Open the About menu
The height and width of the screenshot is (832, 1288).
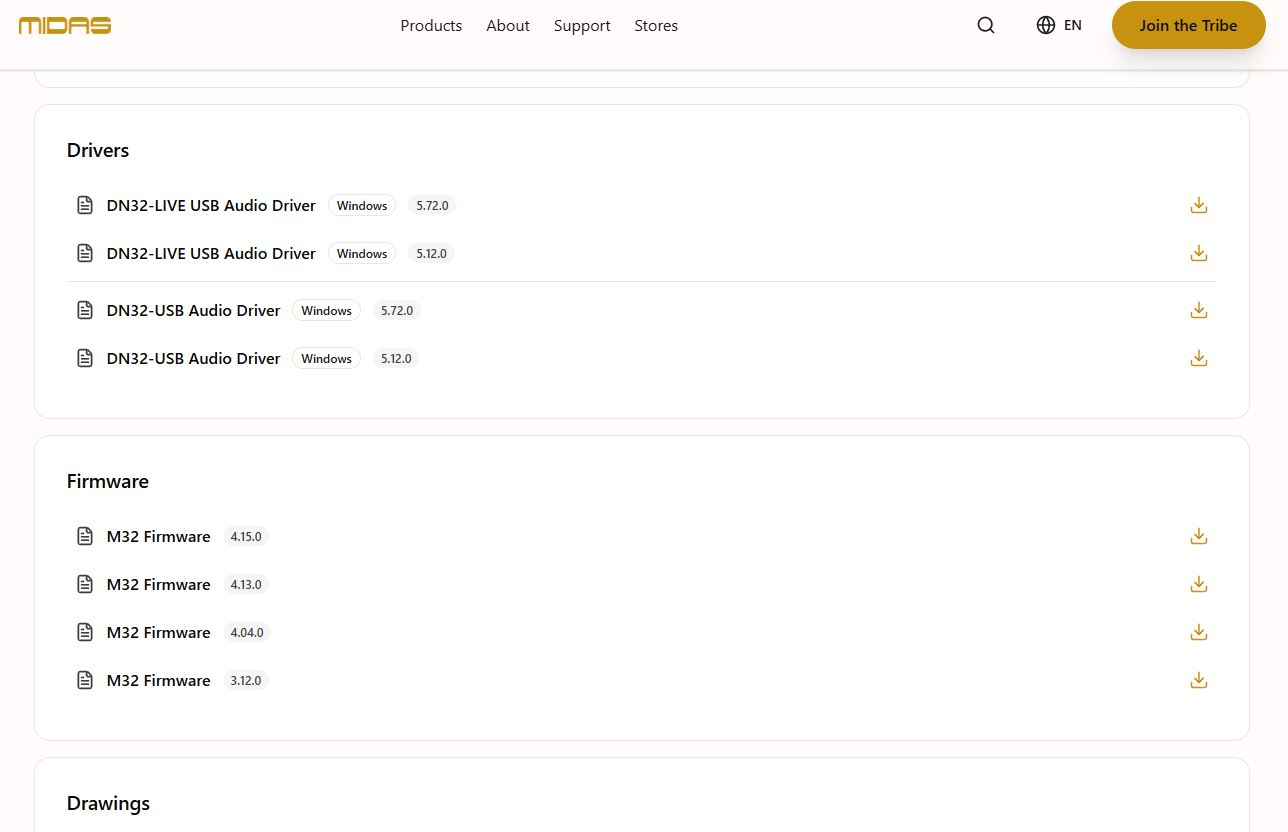click(x=508, y=26)
